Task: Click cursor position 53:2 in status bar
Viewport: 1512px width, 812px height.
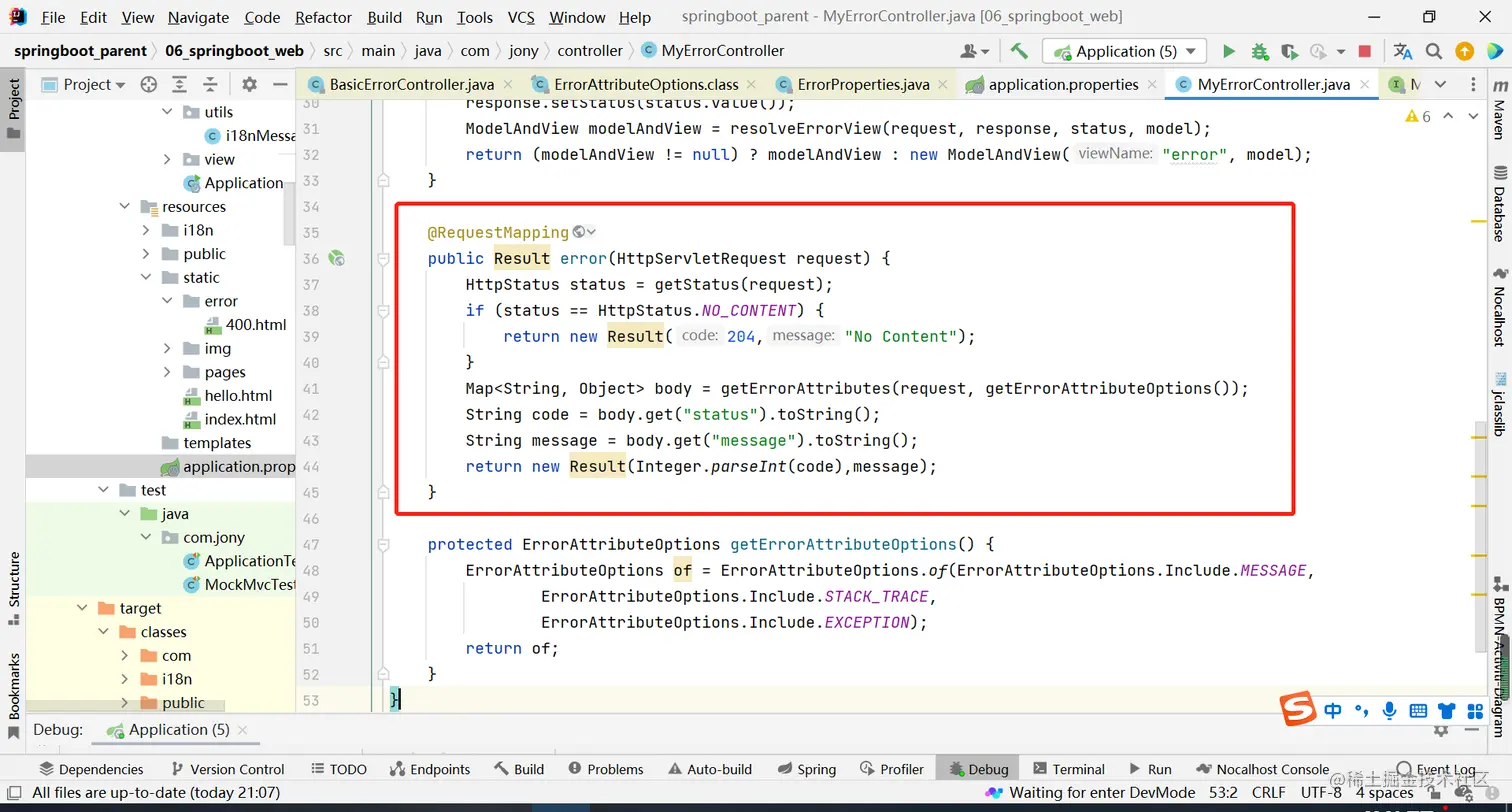Action: tap(1223, 792)
